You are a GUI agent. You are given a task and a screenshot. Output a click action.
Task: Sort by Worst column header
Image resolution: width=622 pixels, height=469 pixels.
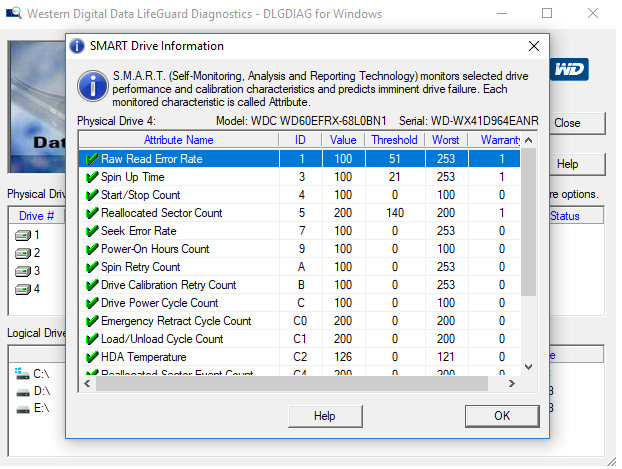click(x=446, y=140)
